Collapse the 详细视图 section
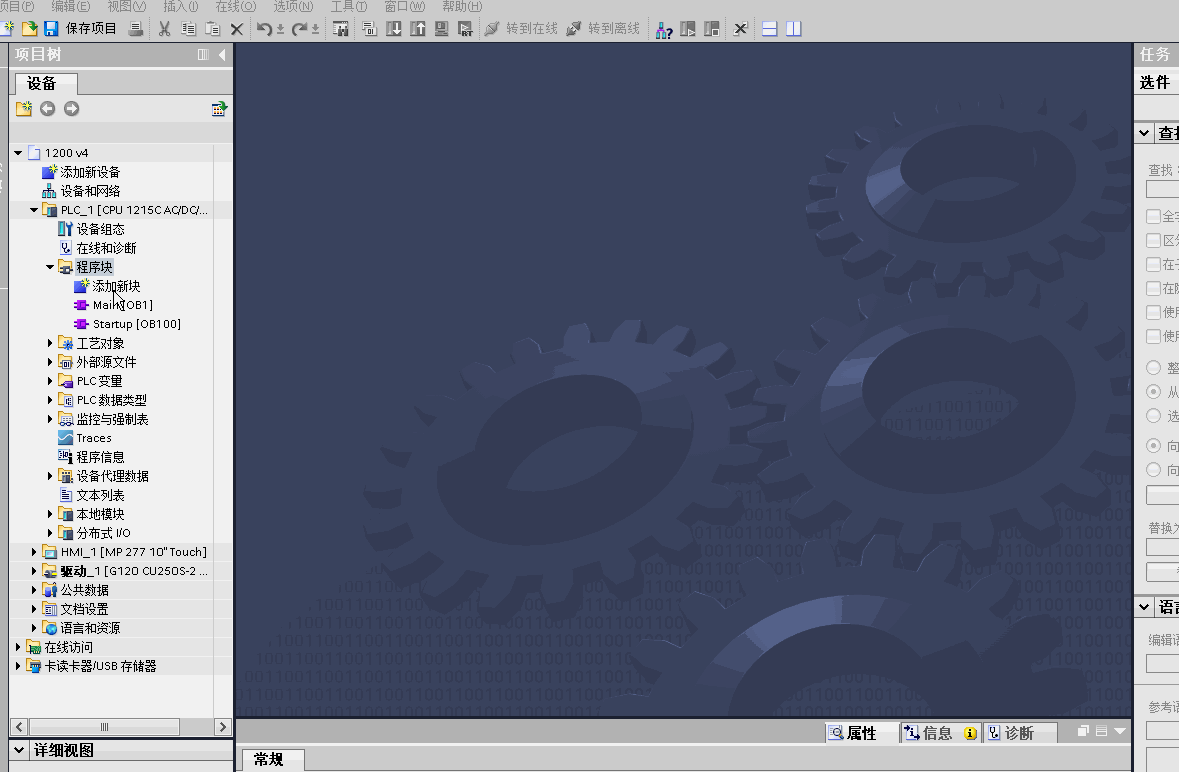1179x772 pixels. (20, 749)
